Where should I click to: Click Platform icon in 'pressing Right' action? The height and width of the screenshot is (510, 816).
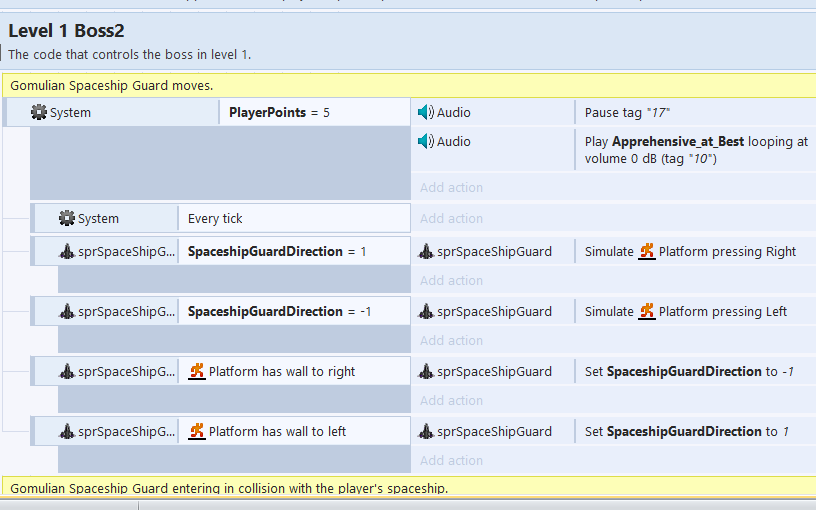646,252
